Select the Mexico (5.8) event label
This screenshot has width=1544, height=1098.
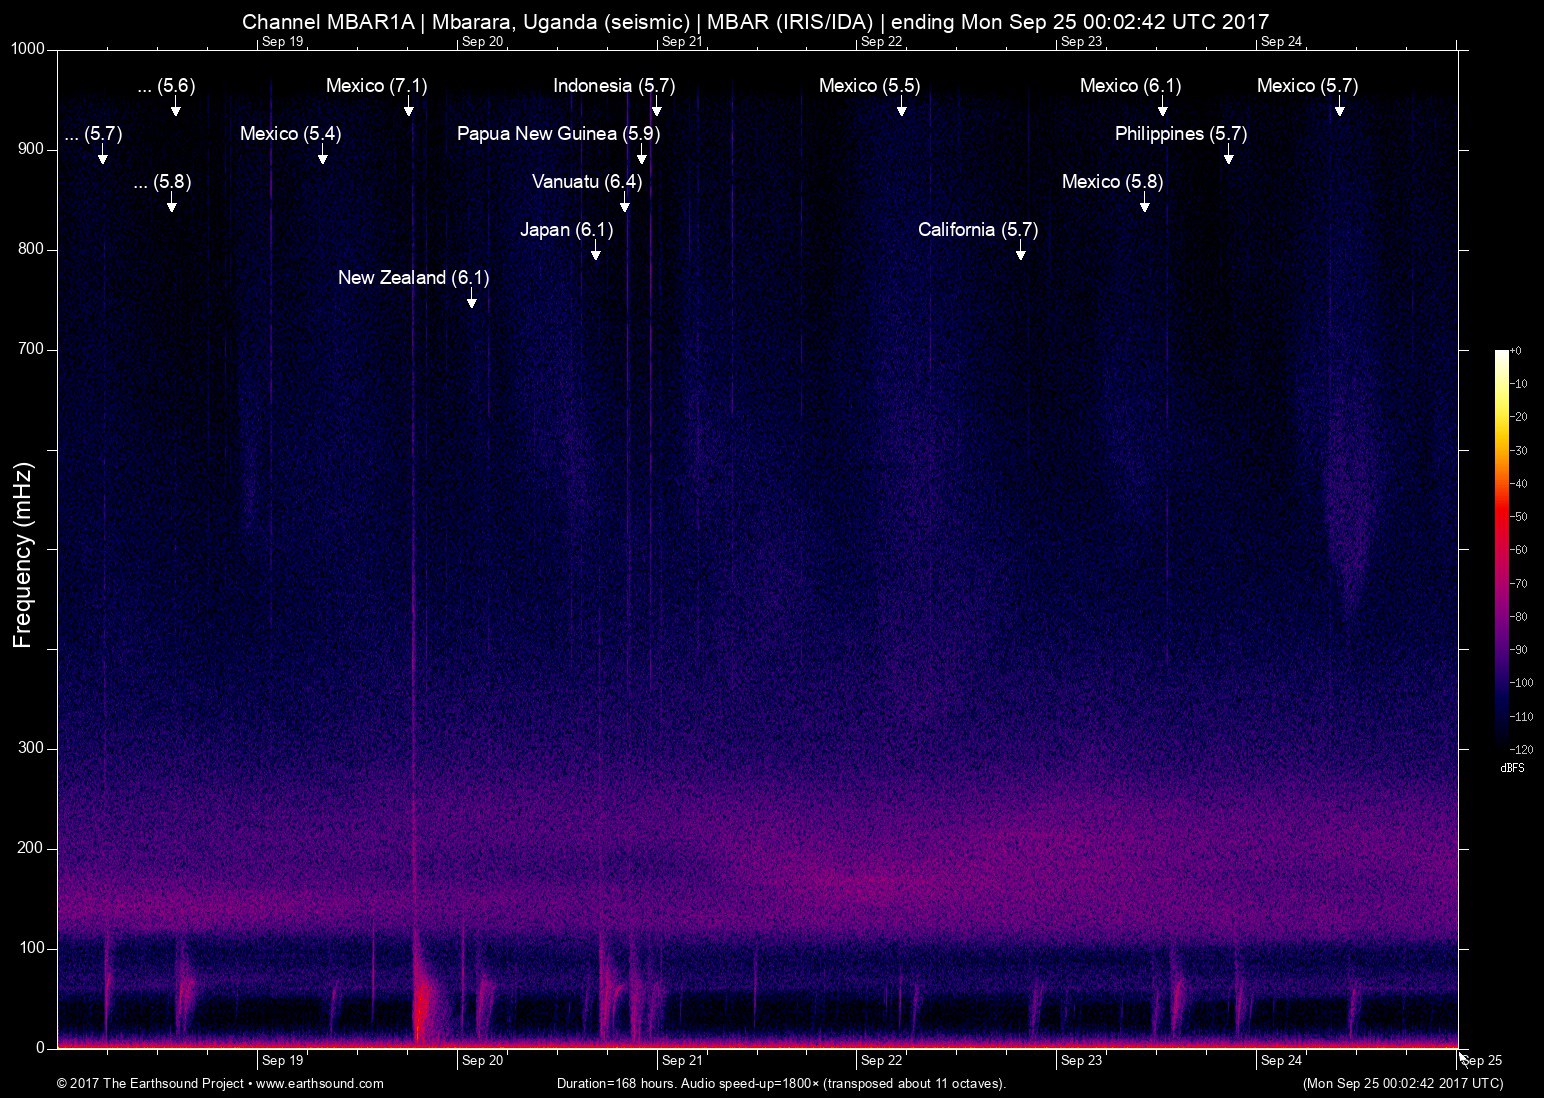click(x=1112, y=182)
